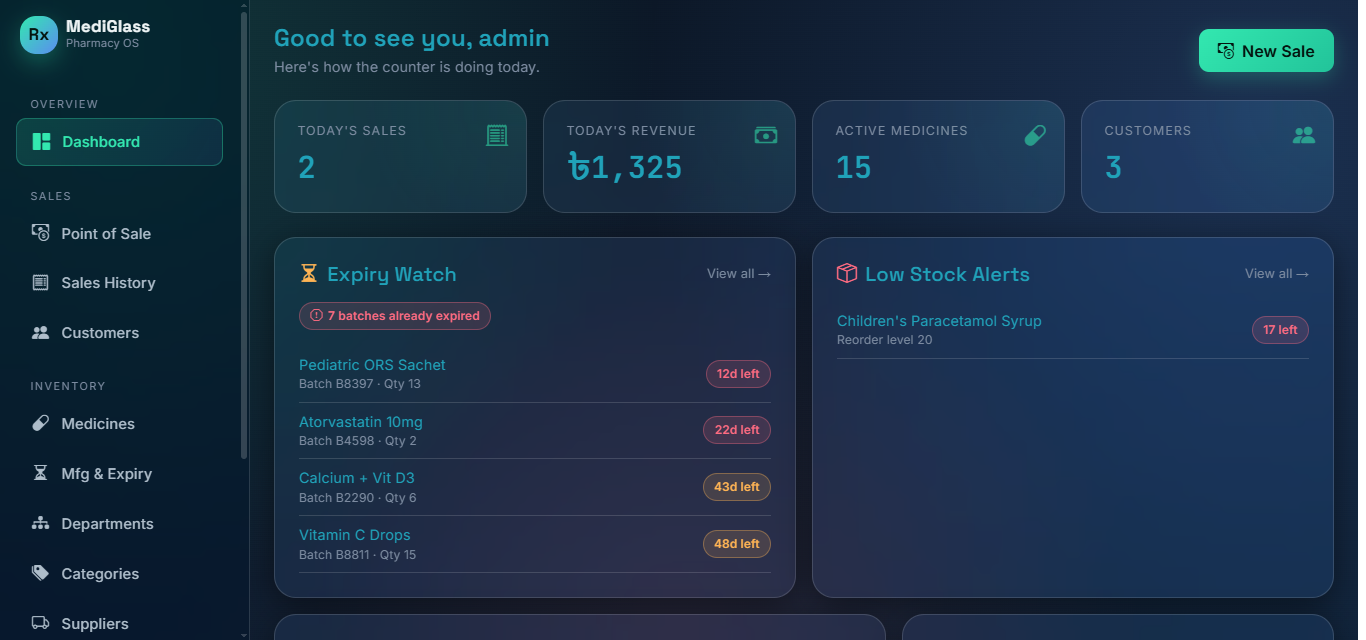
Task: Click the sidebar scrollbar down arrow
Action: pos(243,634)
